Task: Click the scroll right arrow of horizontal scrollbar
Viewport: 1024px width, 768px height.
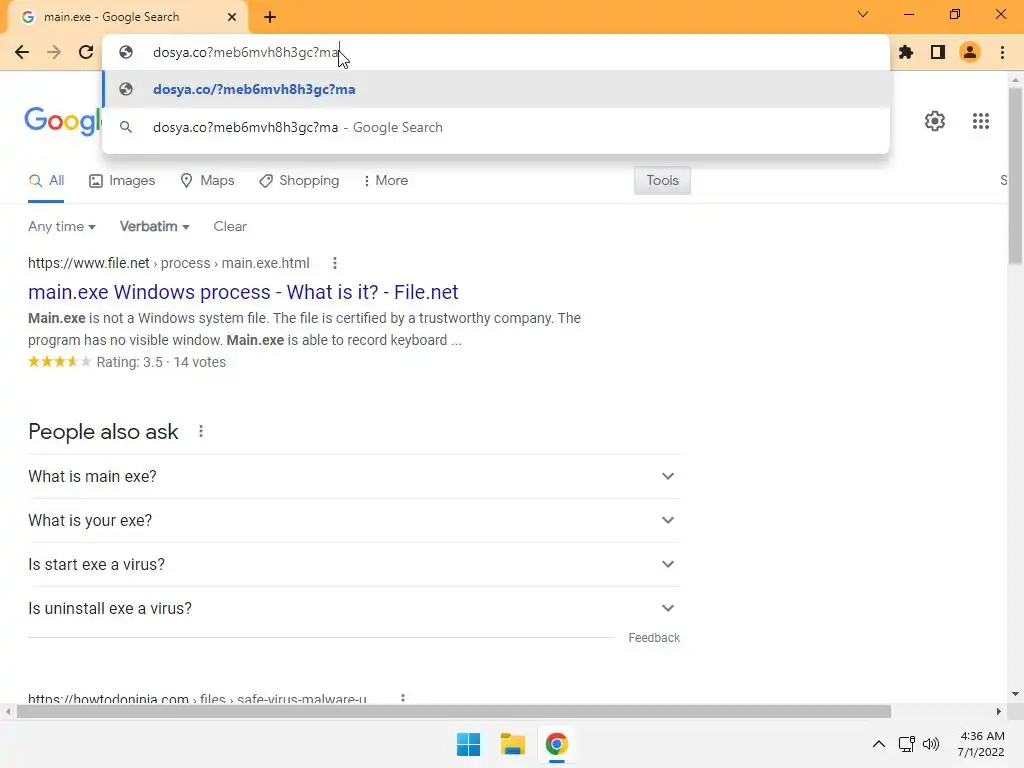Action: [x=999, y=712]
